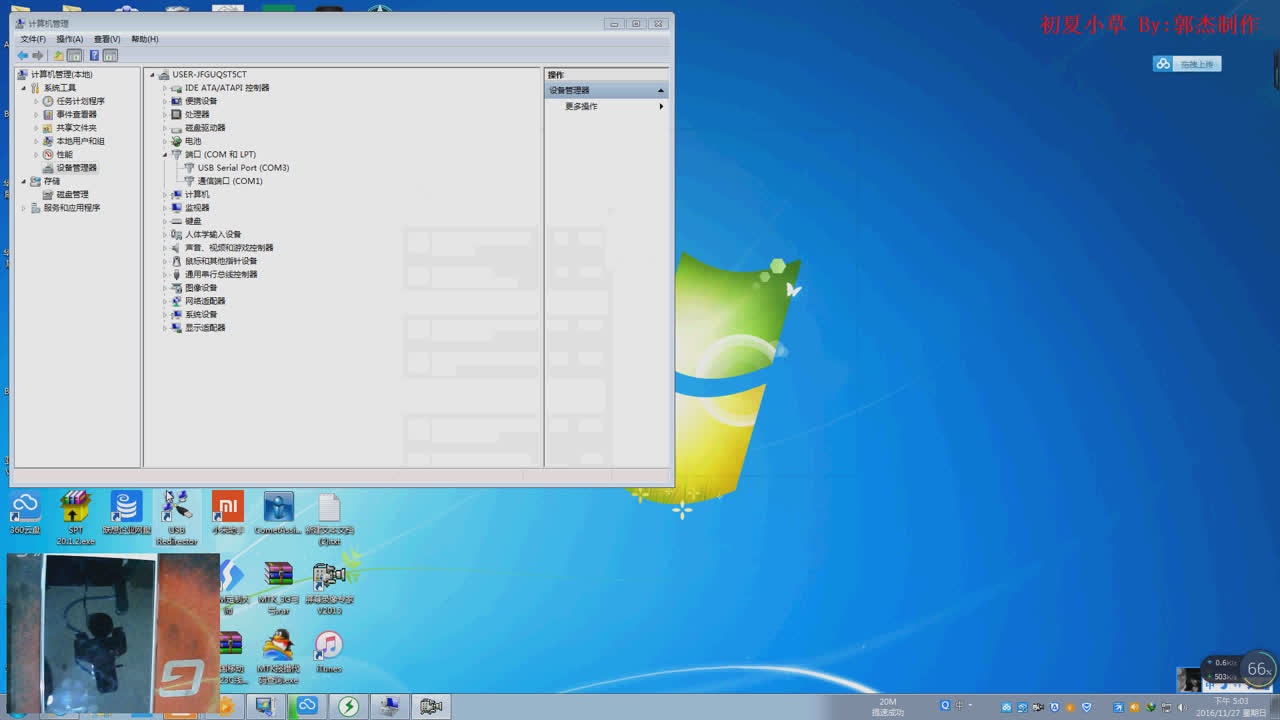Screen dimensions: 1280x720
Task: Click the Up one level folder icon
Action: point(59,56)
